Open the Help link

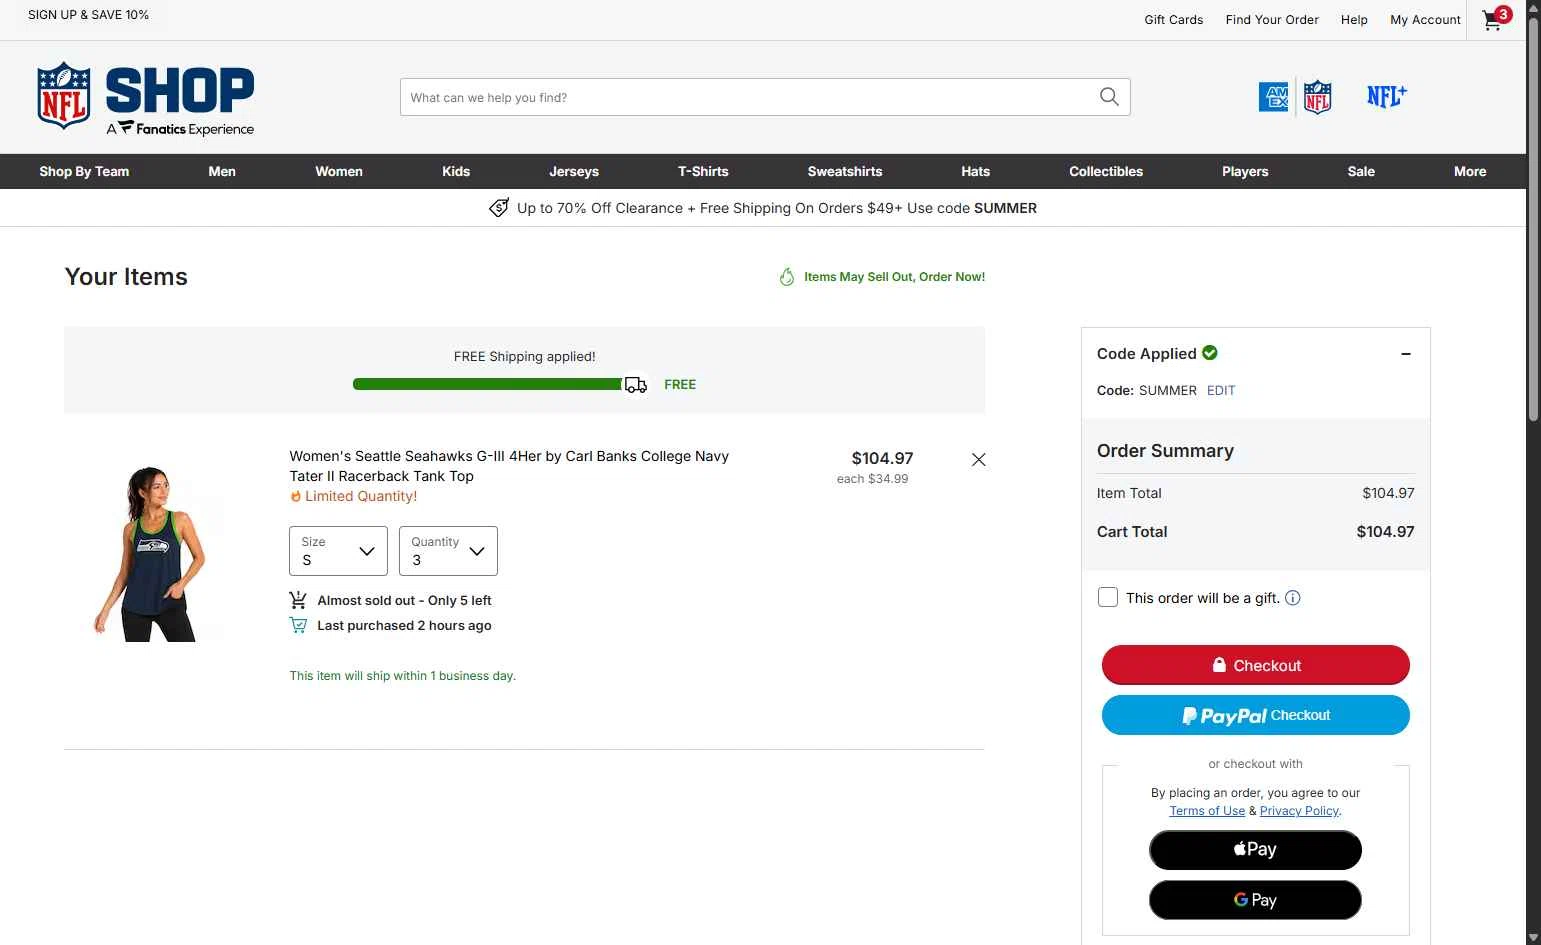[1354, 19]
